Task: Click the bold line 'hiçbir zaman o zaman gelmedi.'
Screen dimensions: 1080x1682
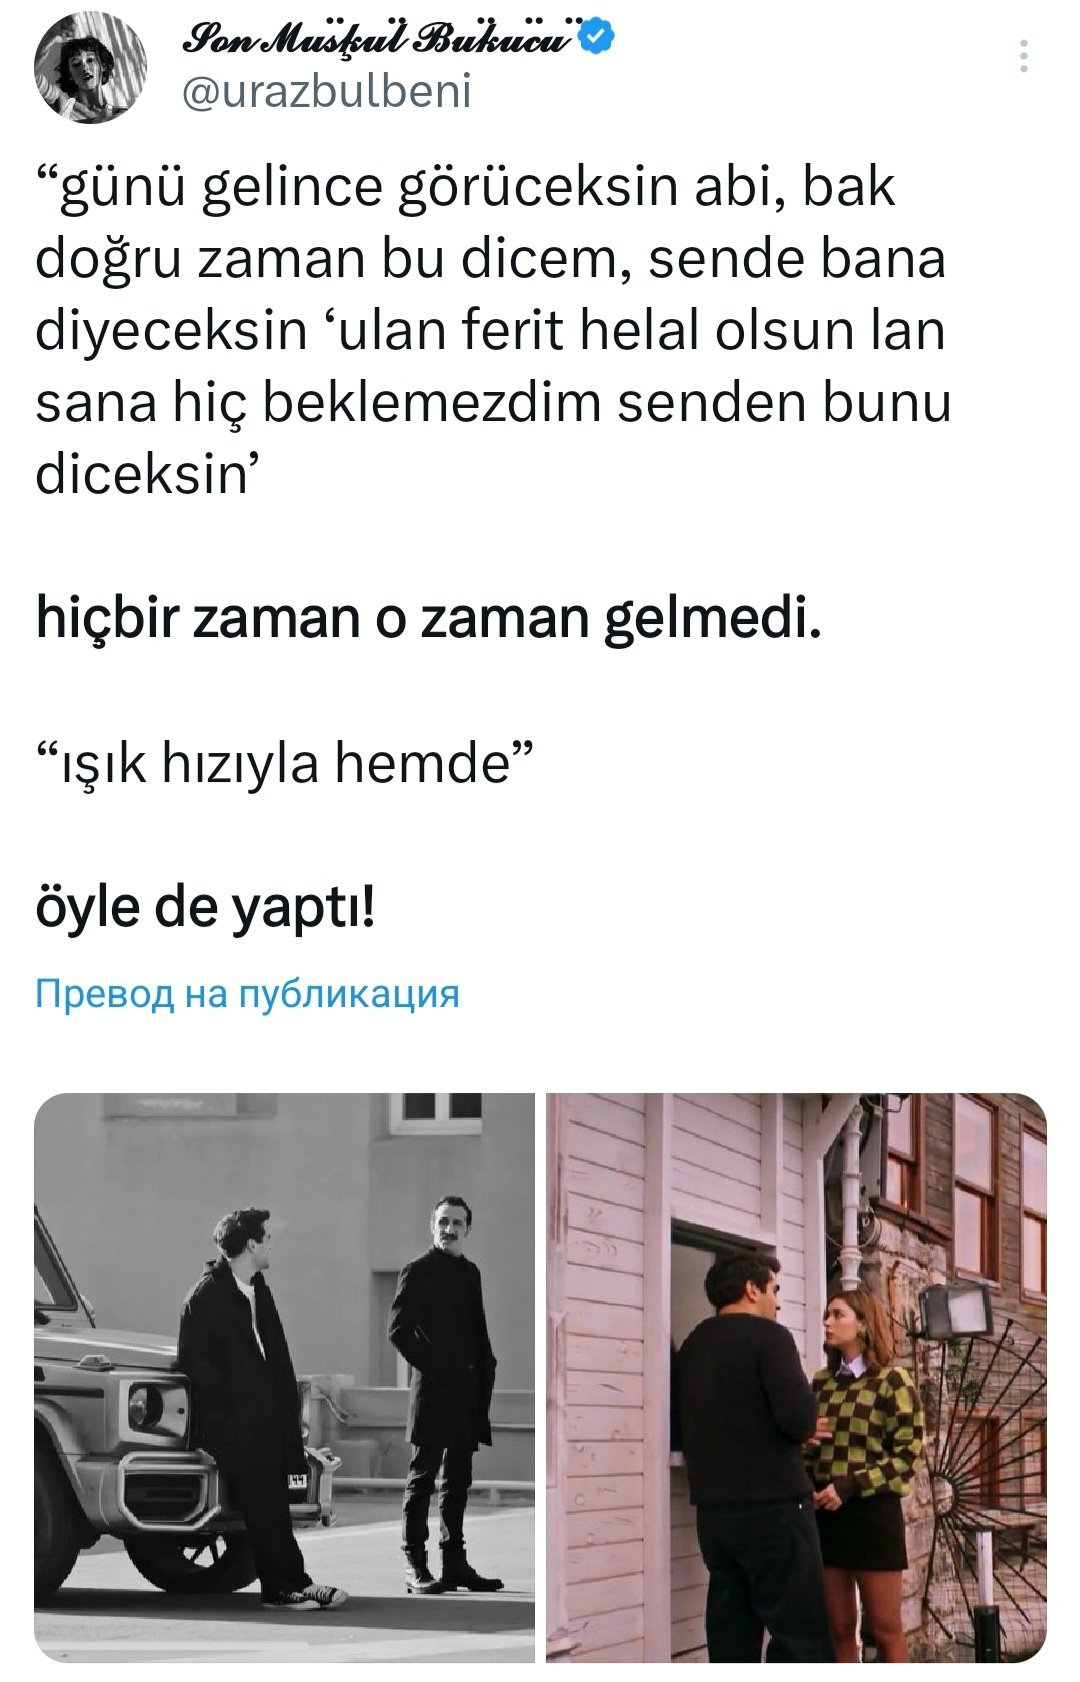Action: coord(428,617)
